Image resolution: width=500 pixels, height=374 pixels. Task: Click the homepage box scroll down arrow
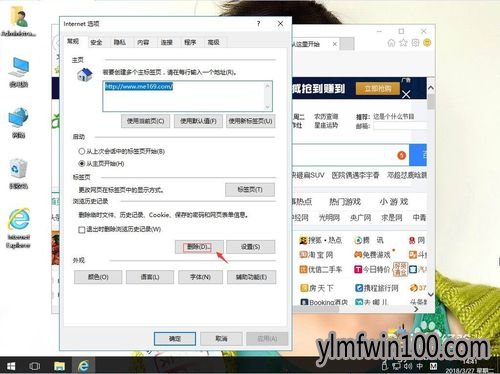267,107
